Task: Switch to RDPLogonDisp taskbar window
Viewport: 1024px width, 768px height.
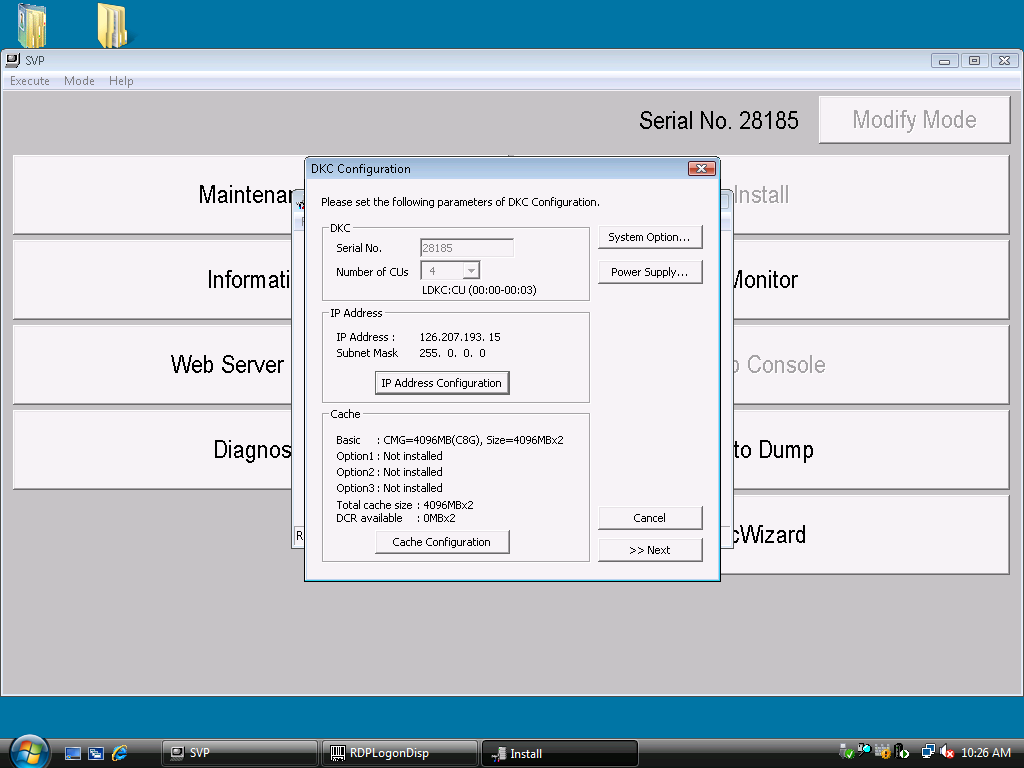Action: pos(391,753)
